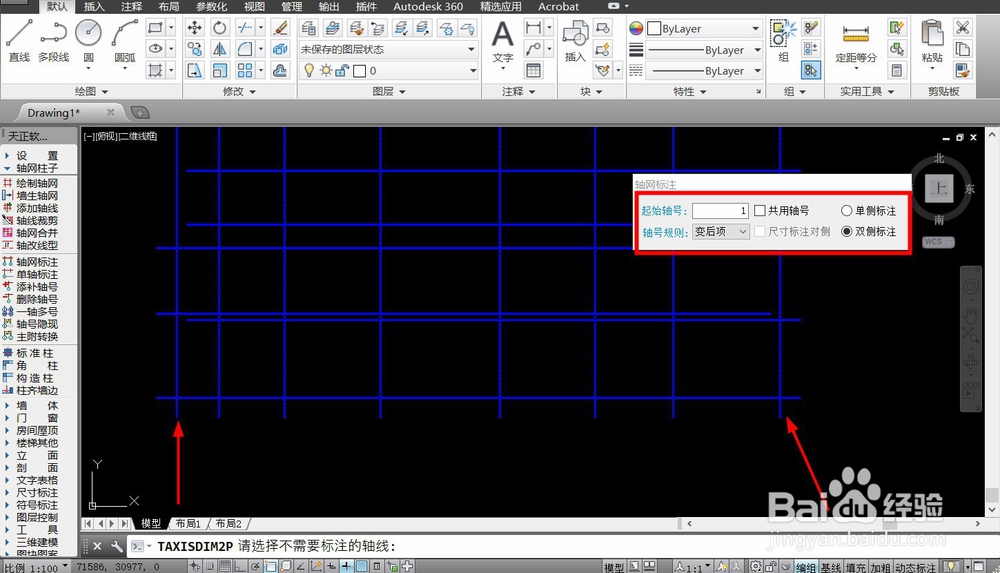Toggle layer on/off lightbulb icon

(309, 70)
